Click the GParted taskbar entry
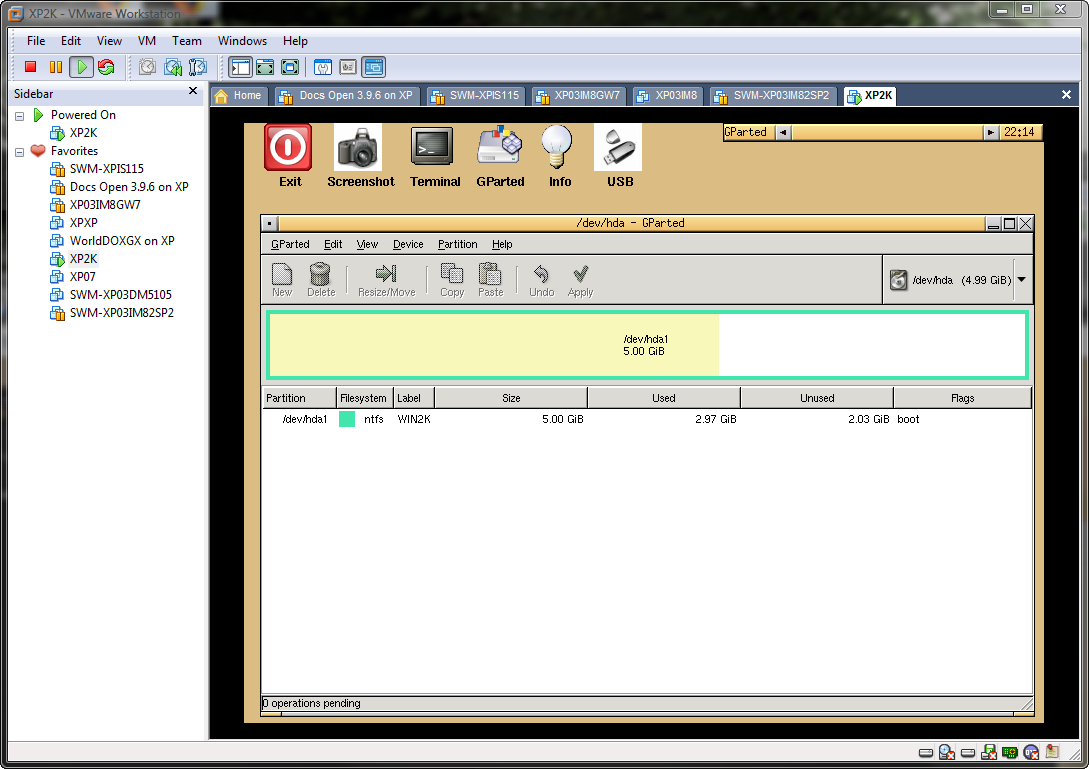This screenshot has height=769, width=1089. (748, 132)
